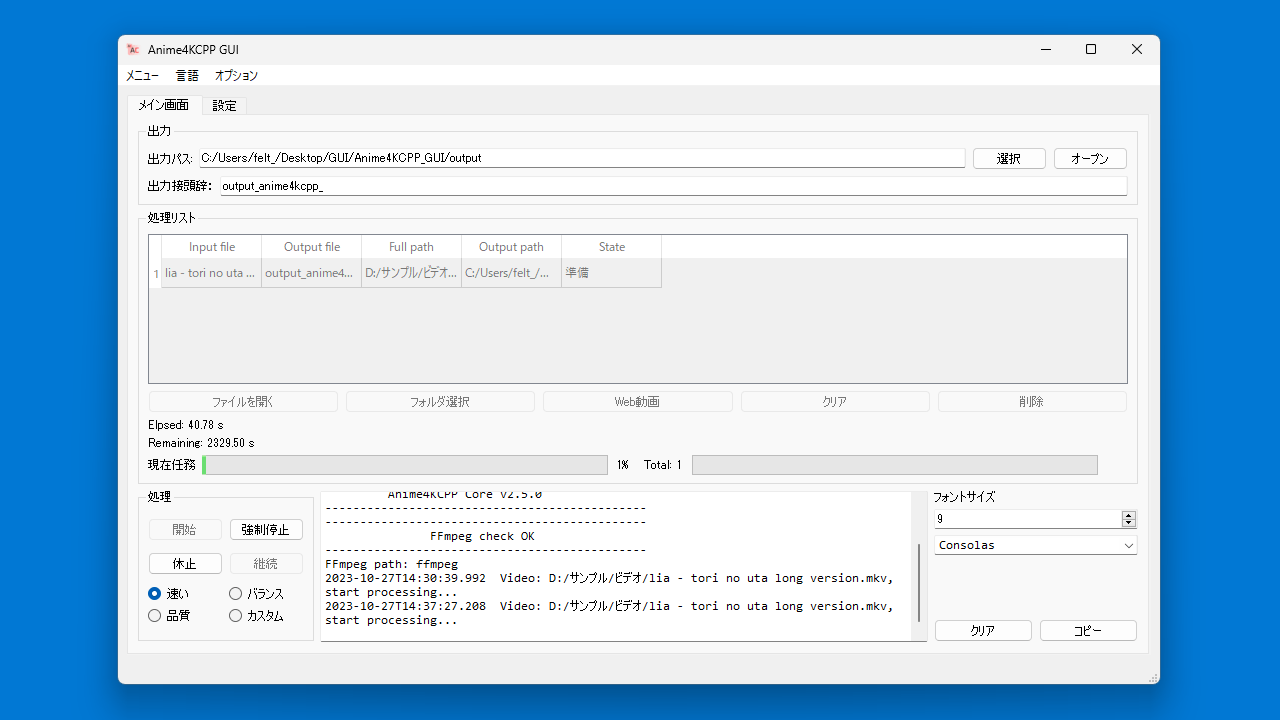Viewport: 1280px width, 720px height.
Task: Click the クリア button under the list
Action: [835, 402]
